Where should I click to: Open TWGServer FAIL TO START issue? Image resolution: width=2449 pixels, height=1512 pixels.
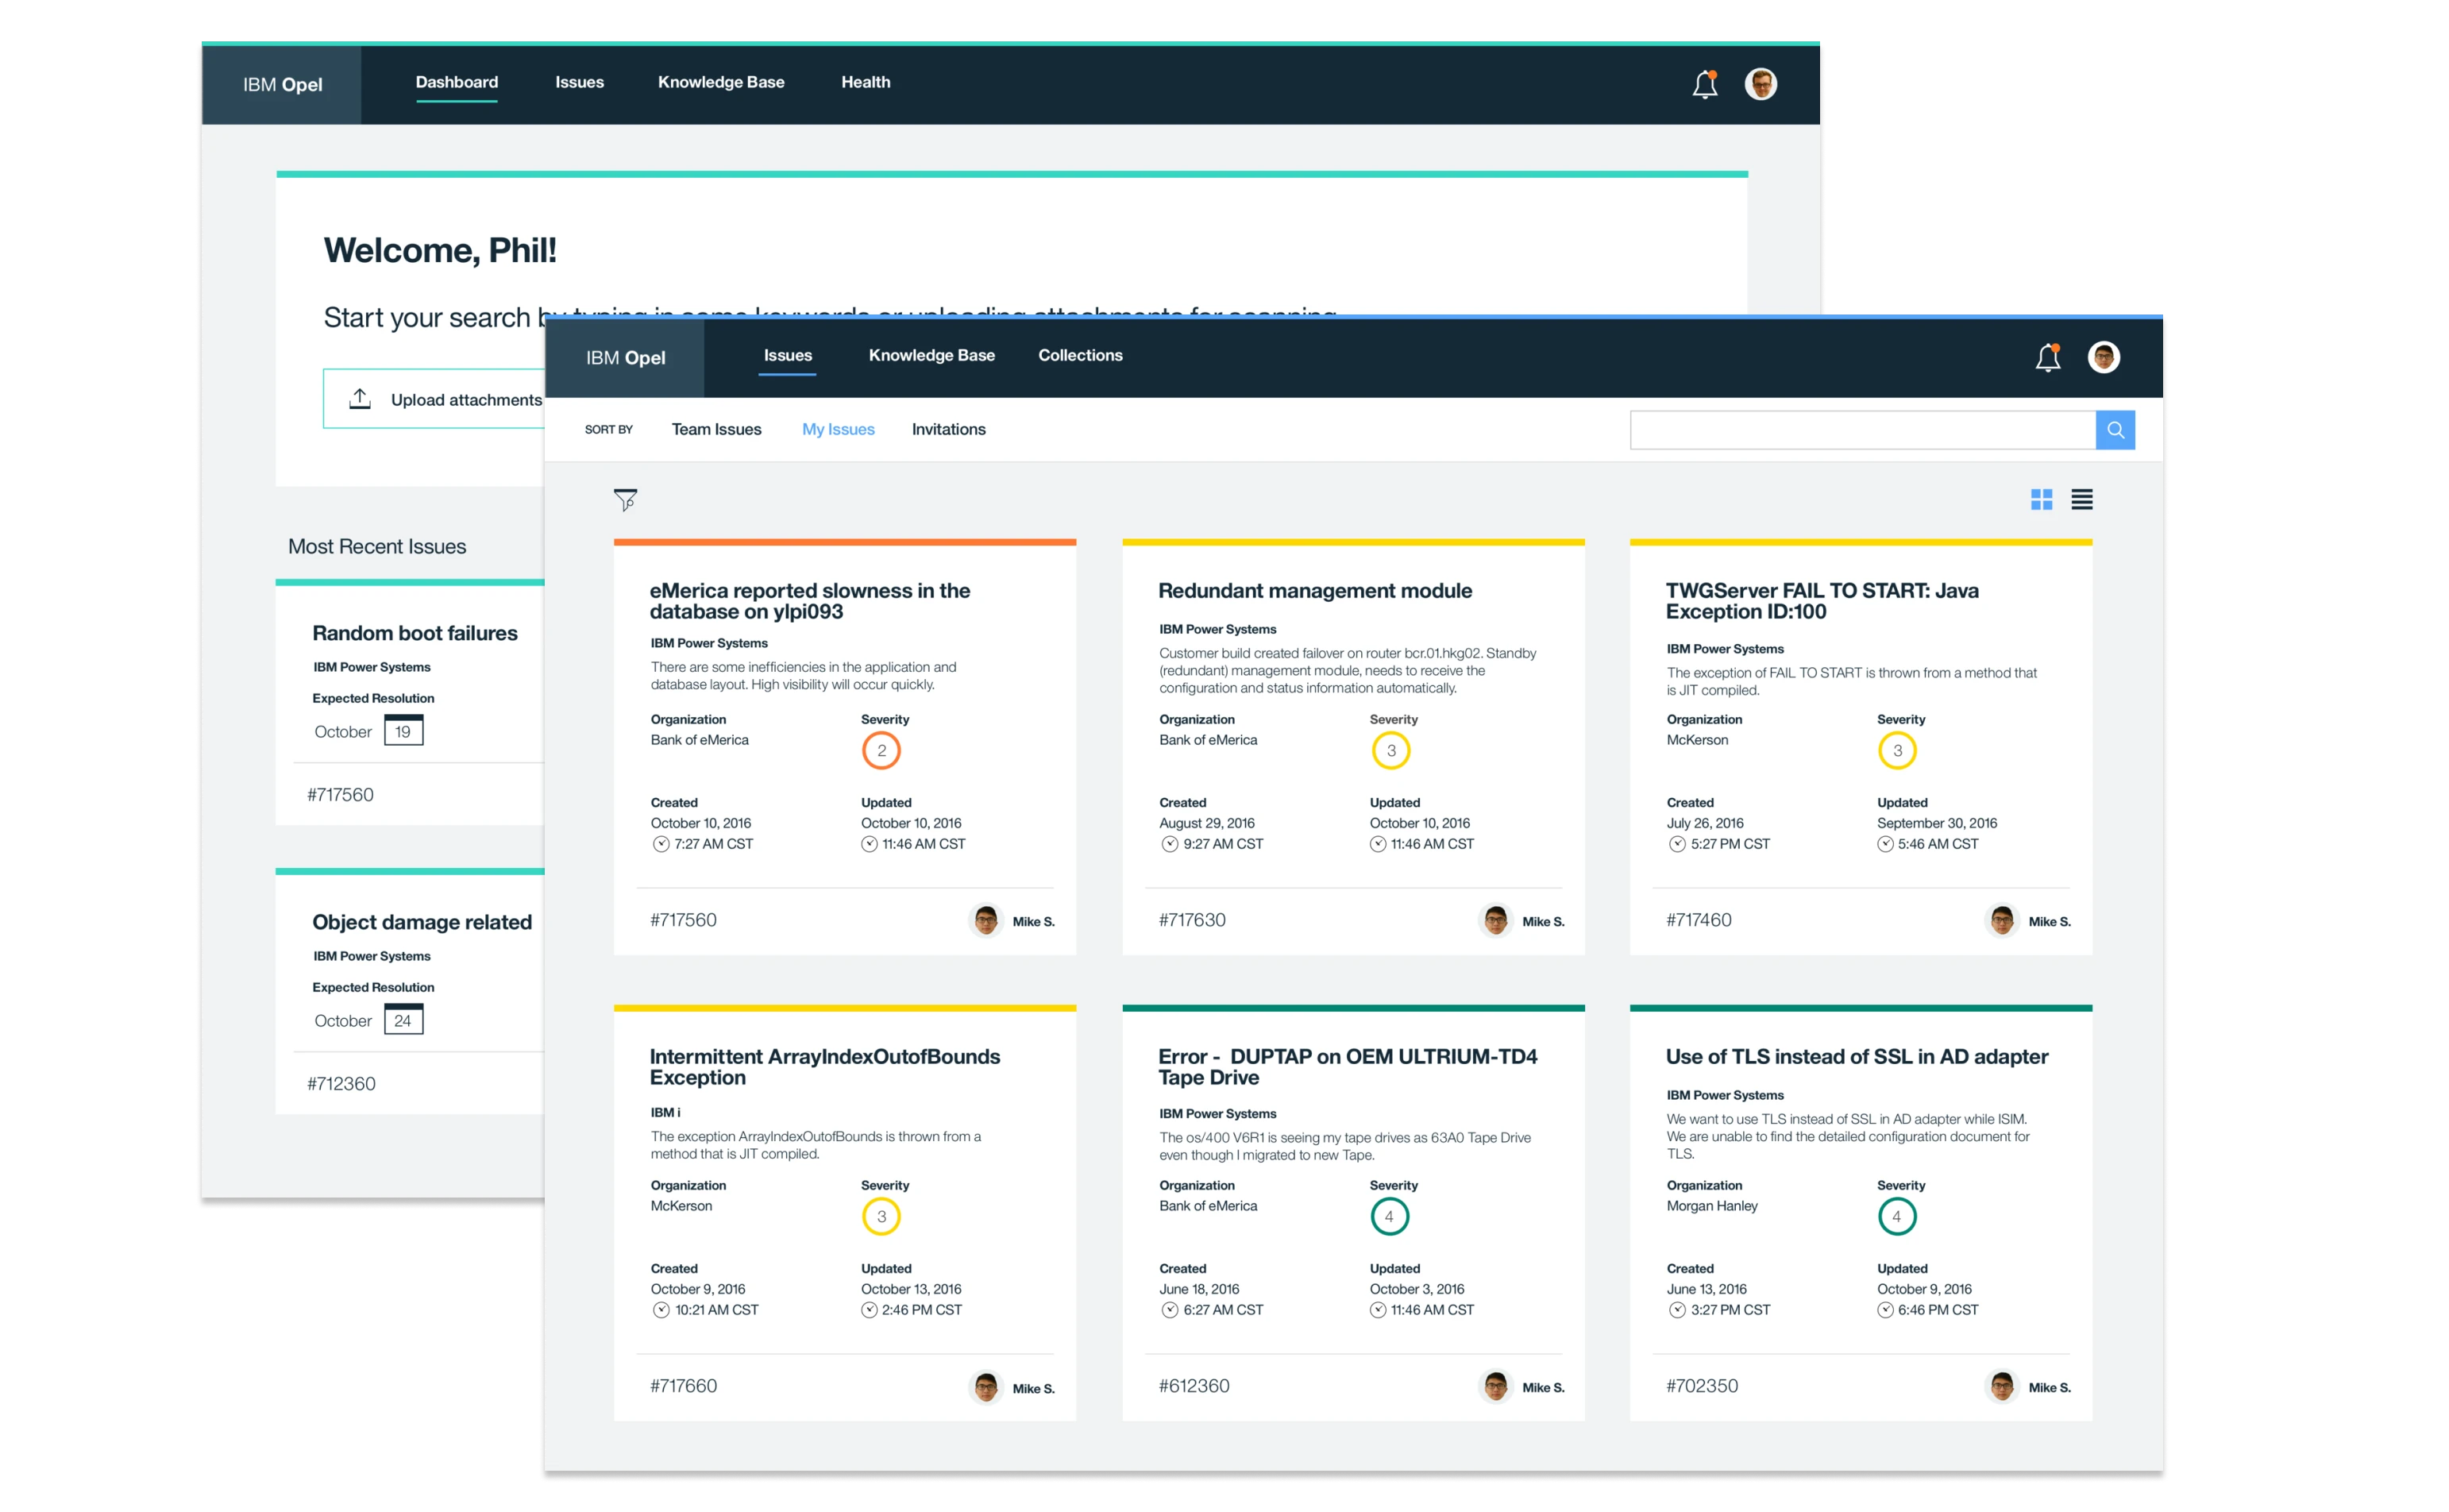[1821, 601]
